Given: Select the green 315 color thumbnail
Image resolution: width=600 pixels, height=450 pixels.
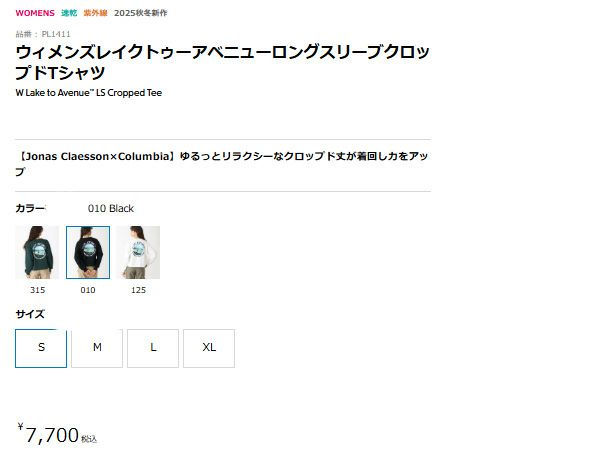Looking at the screenshot, I should pos(37,252).
